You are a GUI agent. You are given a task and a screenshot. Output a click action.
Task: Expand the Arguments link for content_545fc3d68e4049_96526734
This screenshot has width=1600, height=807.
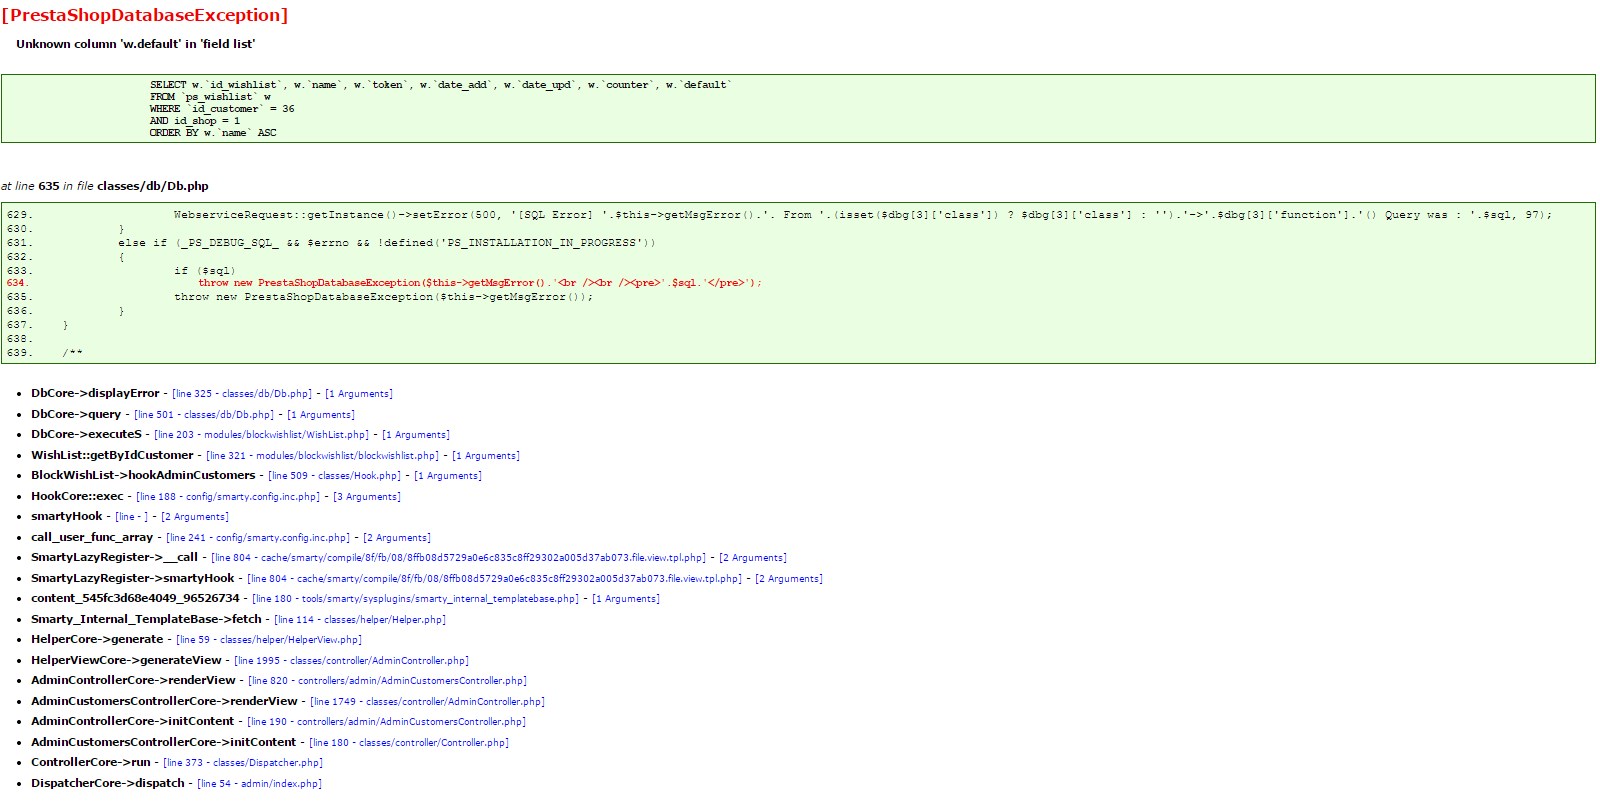coord(626,599)
